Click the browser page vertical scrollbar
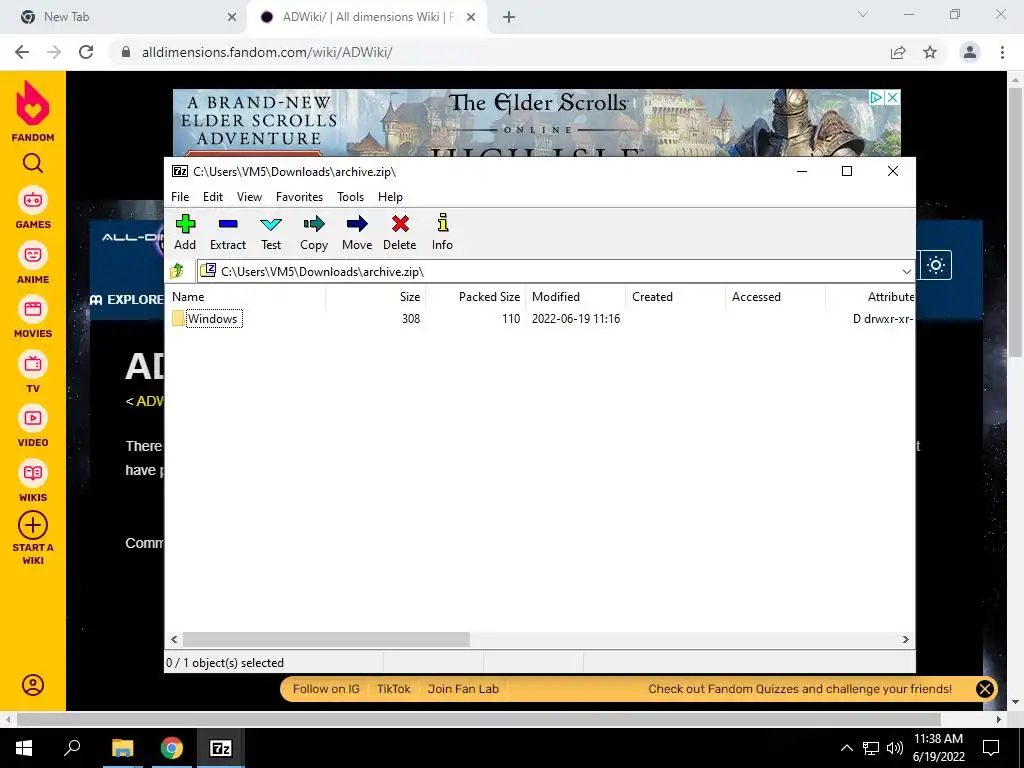The width and height of the screenshot is (1024, 768). (x=1016, y=222)
